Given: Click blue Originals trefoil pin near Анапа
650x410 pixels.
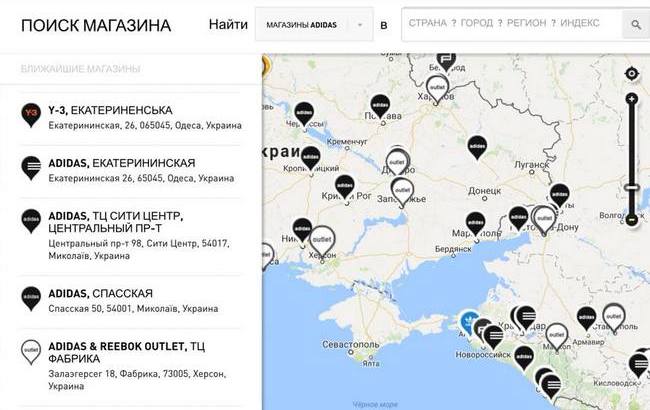Looking at the screenshot, I should 469,323.
